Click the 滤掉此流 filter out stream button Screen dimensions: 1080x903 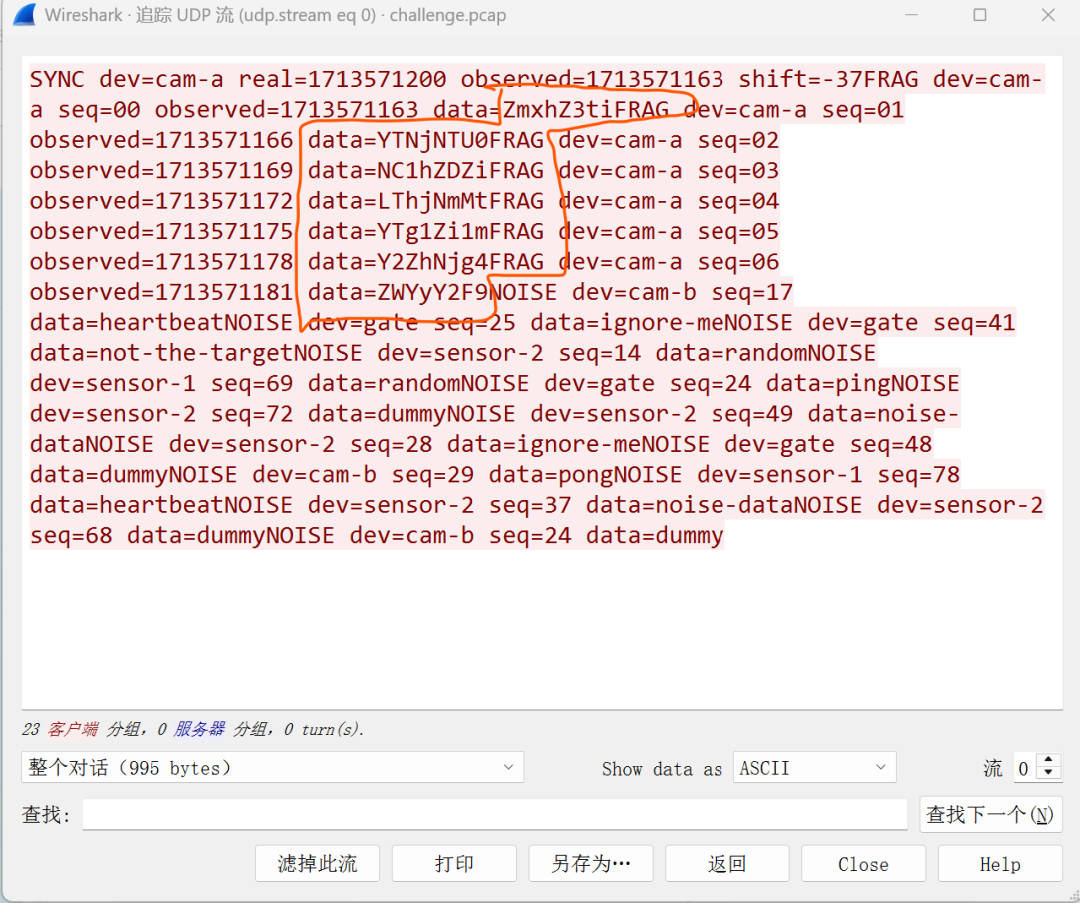click(318, 864)
